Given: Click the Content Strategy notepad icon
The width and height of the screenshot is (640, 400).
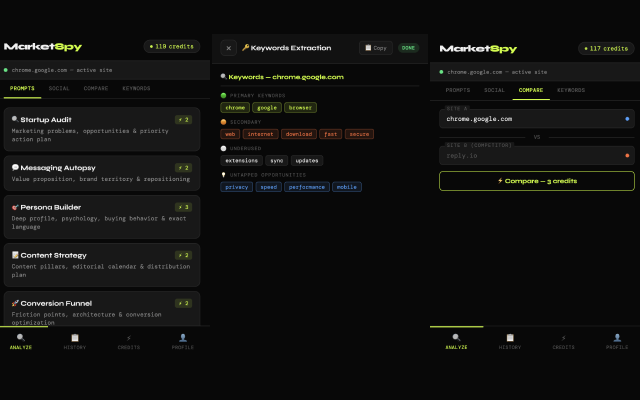Looking at the screenshot, I should tap(15, 255).
